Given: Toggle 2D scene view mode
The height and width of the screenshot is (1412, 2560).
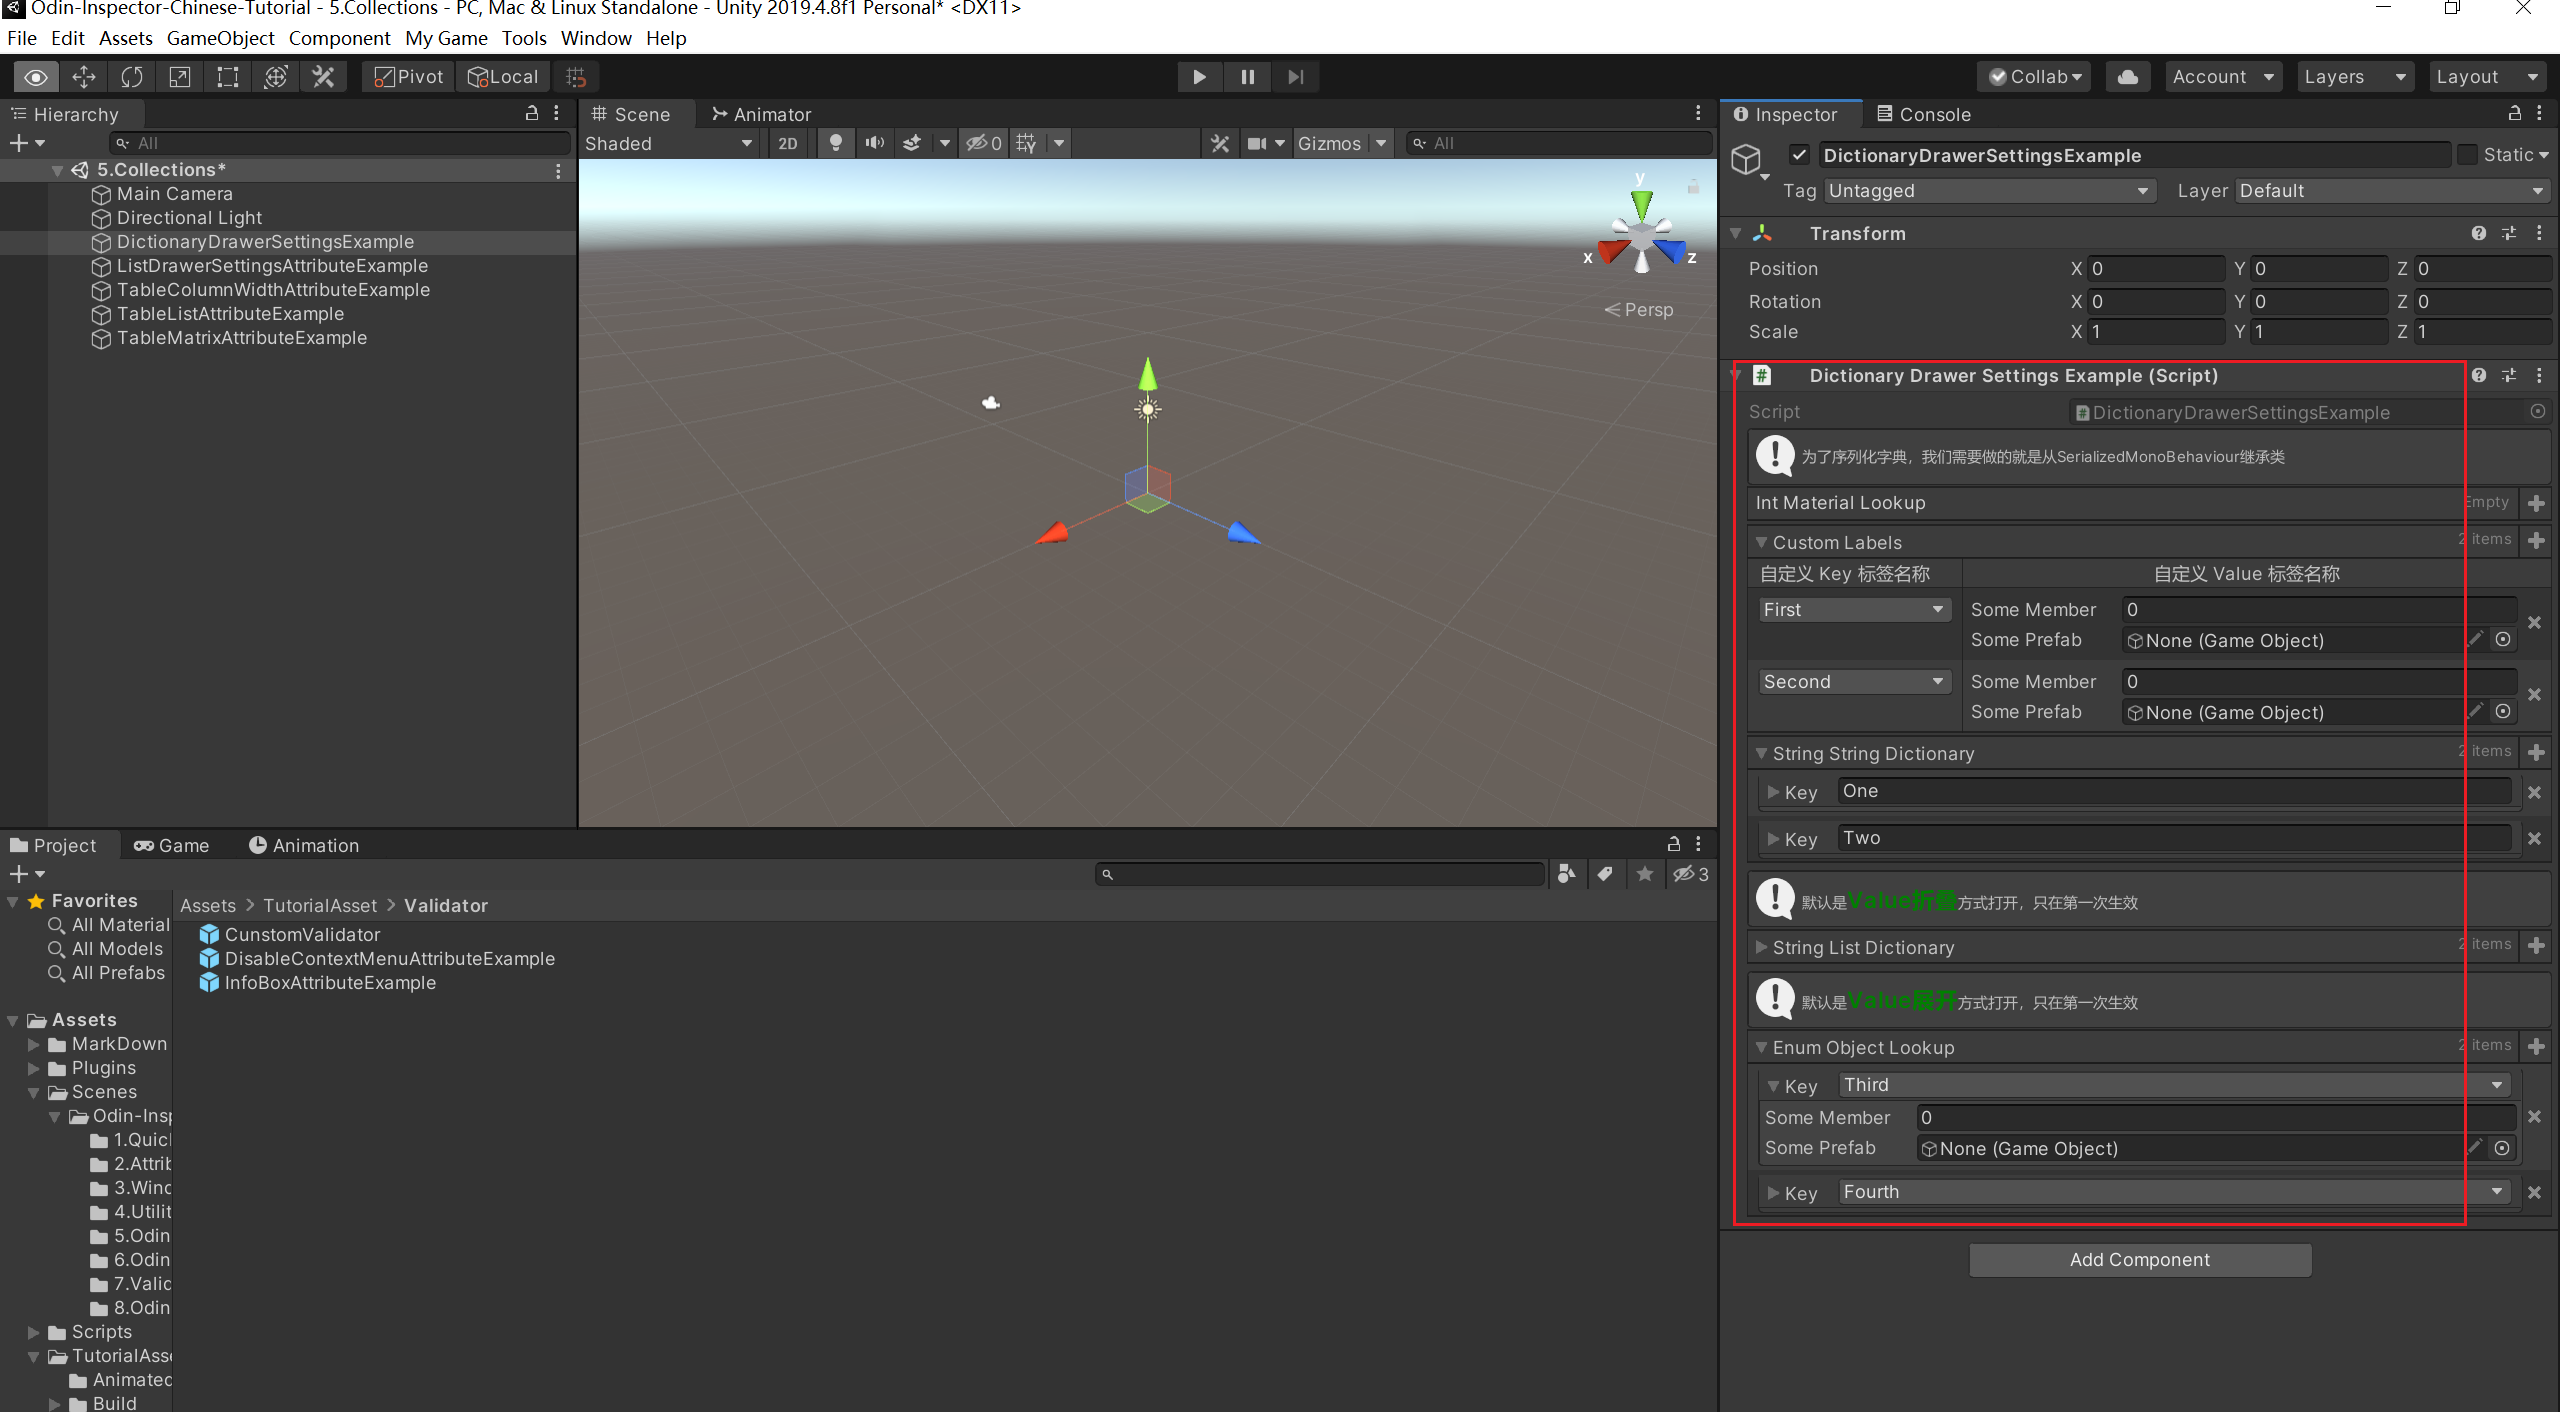Looking at the screenshot, I should click(x=788, y=143).
